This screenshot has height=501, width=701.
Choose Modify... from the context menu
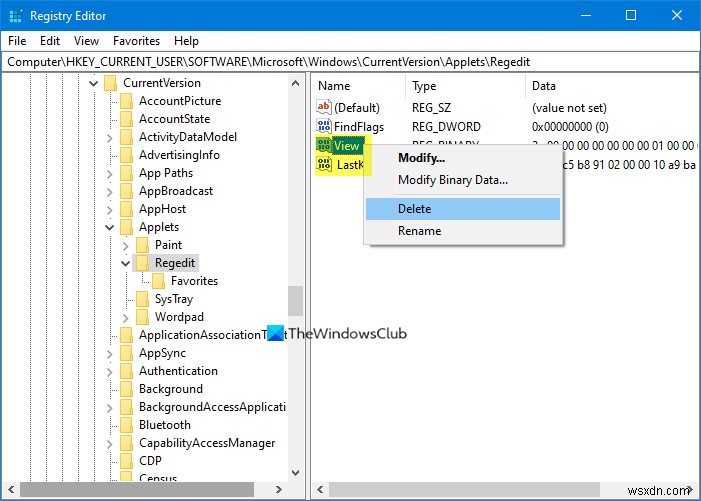463,158
